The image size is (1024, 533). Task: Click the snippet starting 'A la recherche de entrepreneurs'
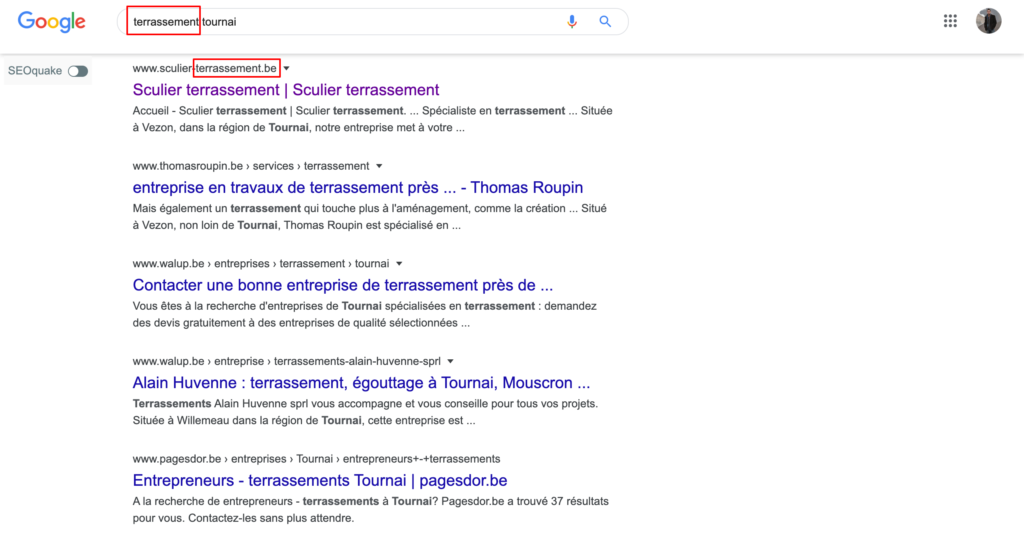(370, 509)
